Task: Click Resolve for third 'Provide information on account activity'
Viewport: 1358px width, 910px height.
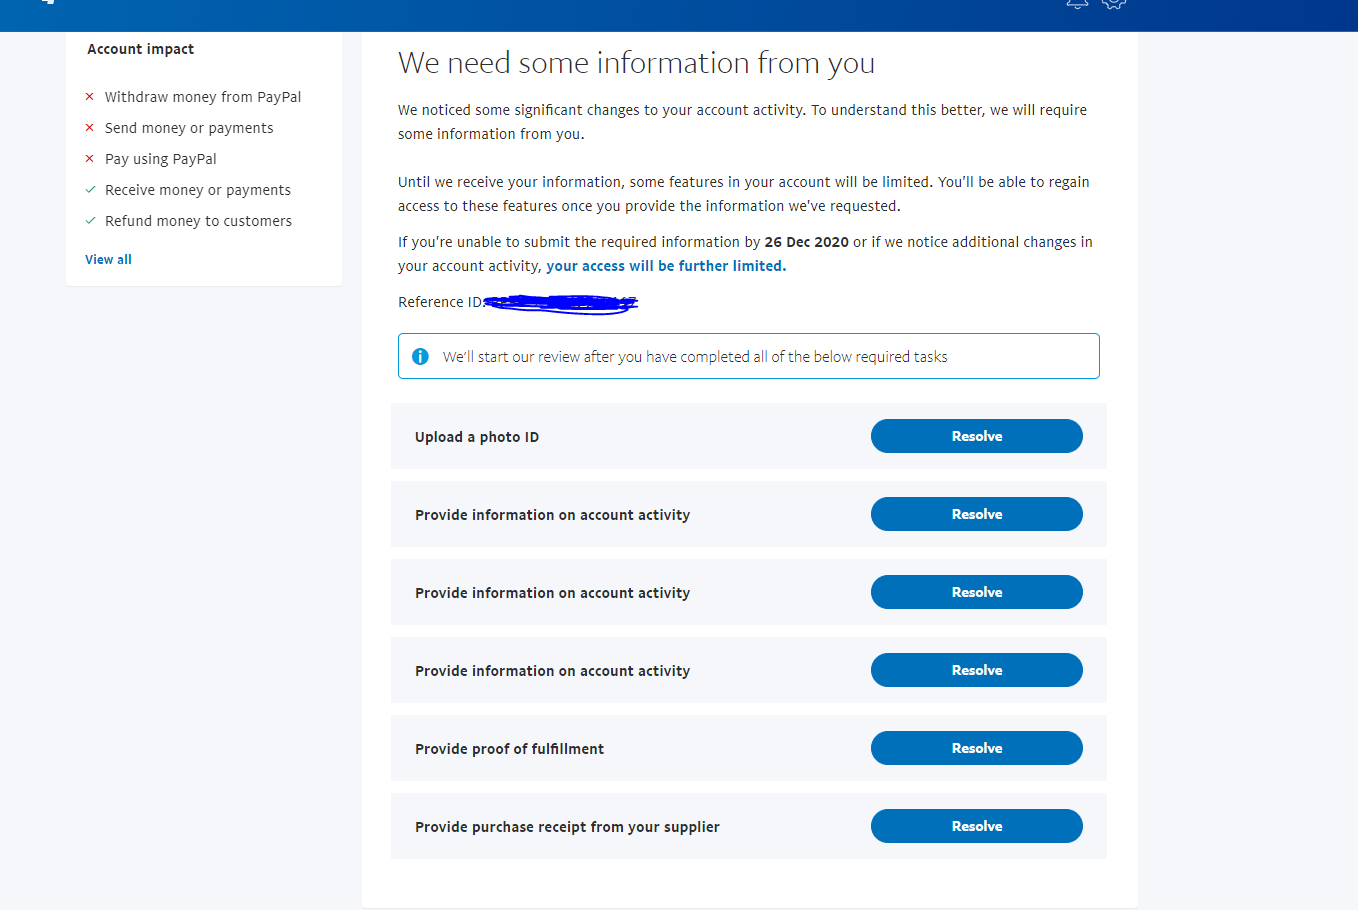Action: tap(976, 670)
